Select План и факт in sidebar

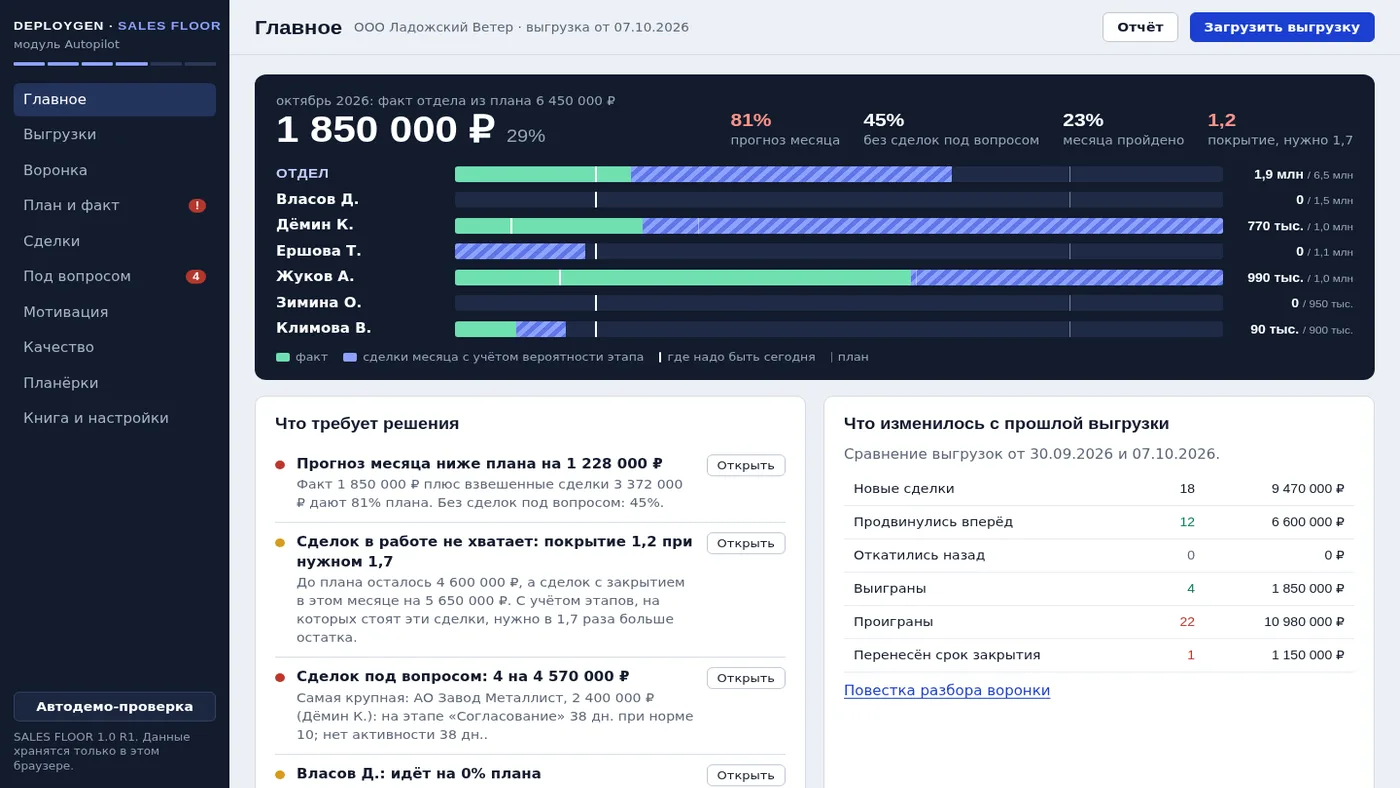[115, 206]
